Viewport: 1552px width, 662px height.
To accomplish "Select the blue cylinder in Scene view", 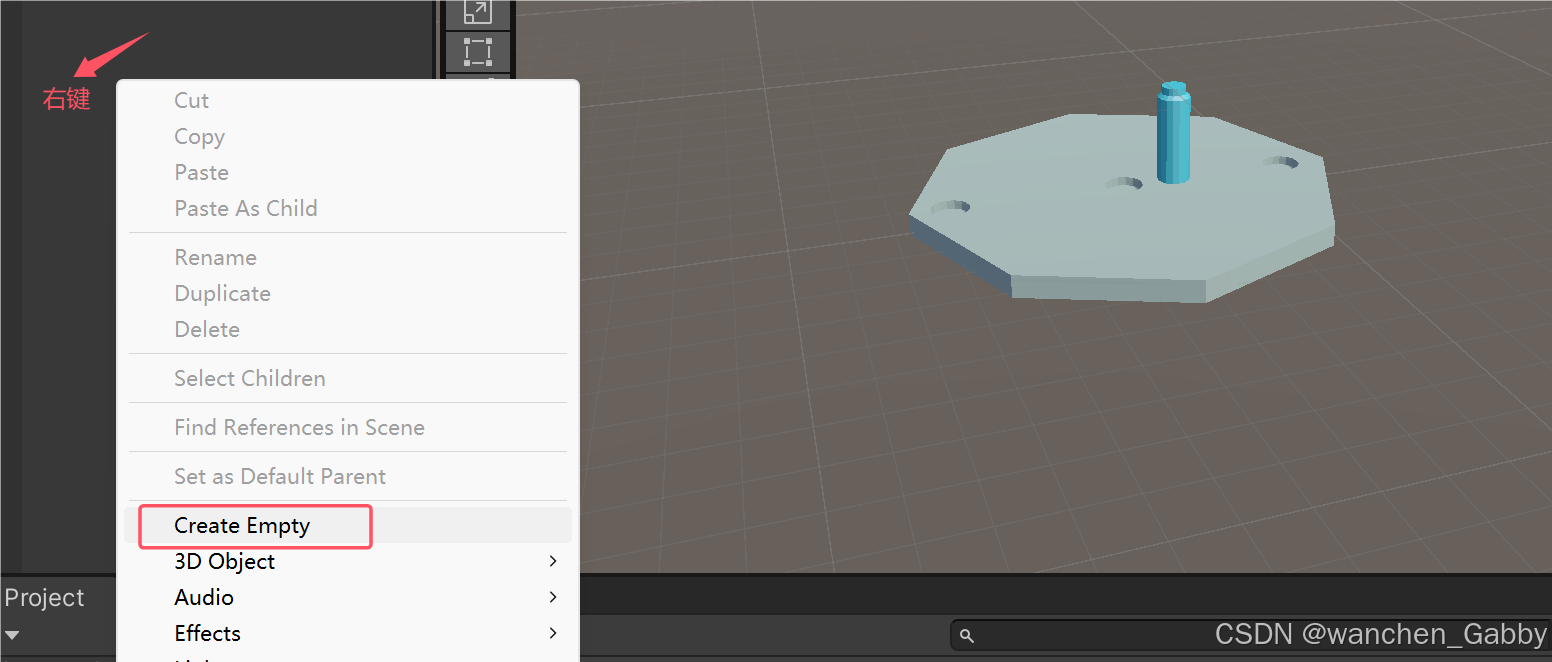I will [x=1173, y=135].
